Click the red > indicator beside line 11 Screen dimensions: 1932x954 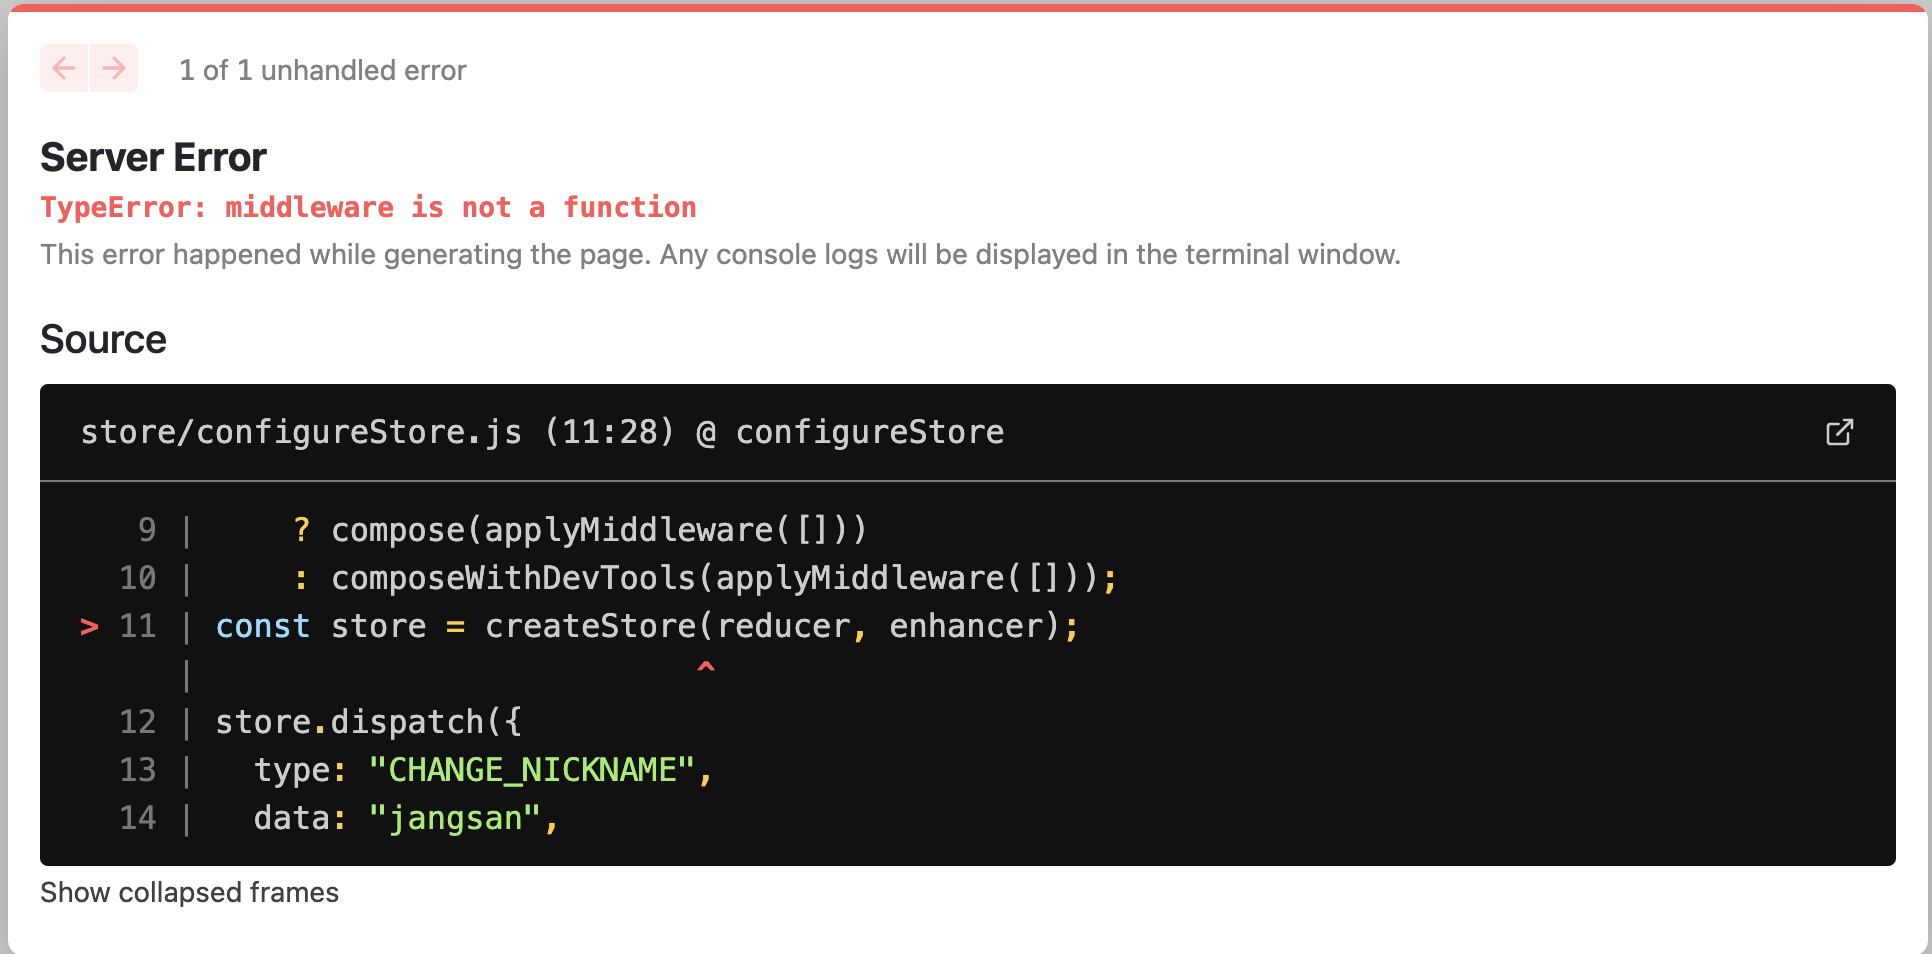(89, 627)
